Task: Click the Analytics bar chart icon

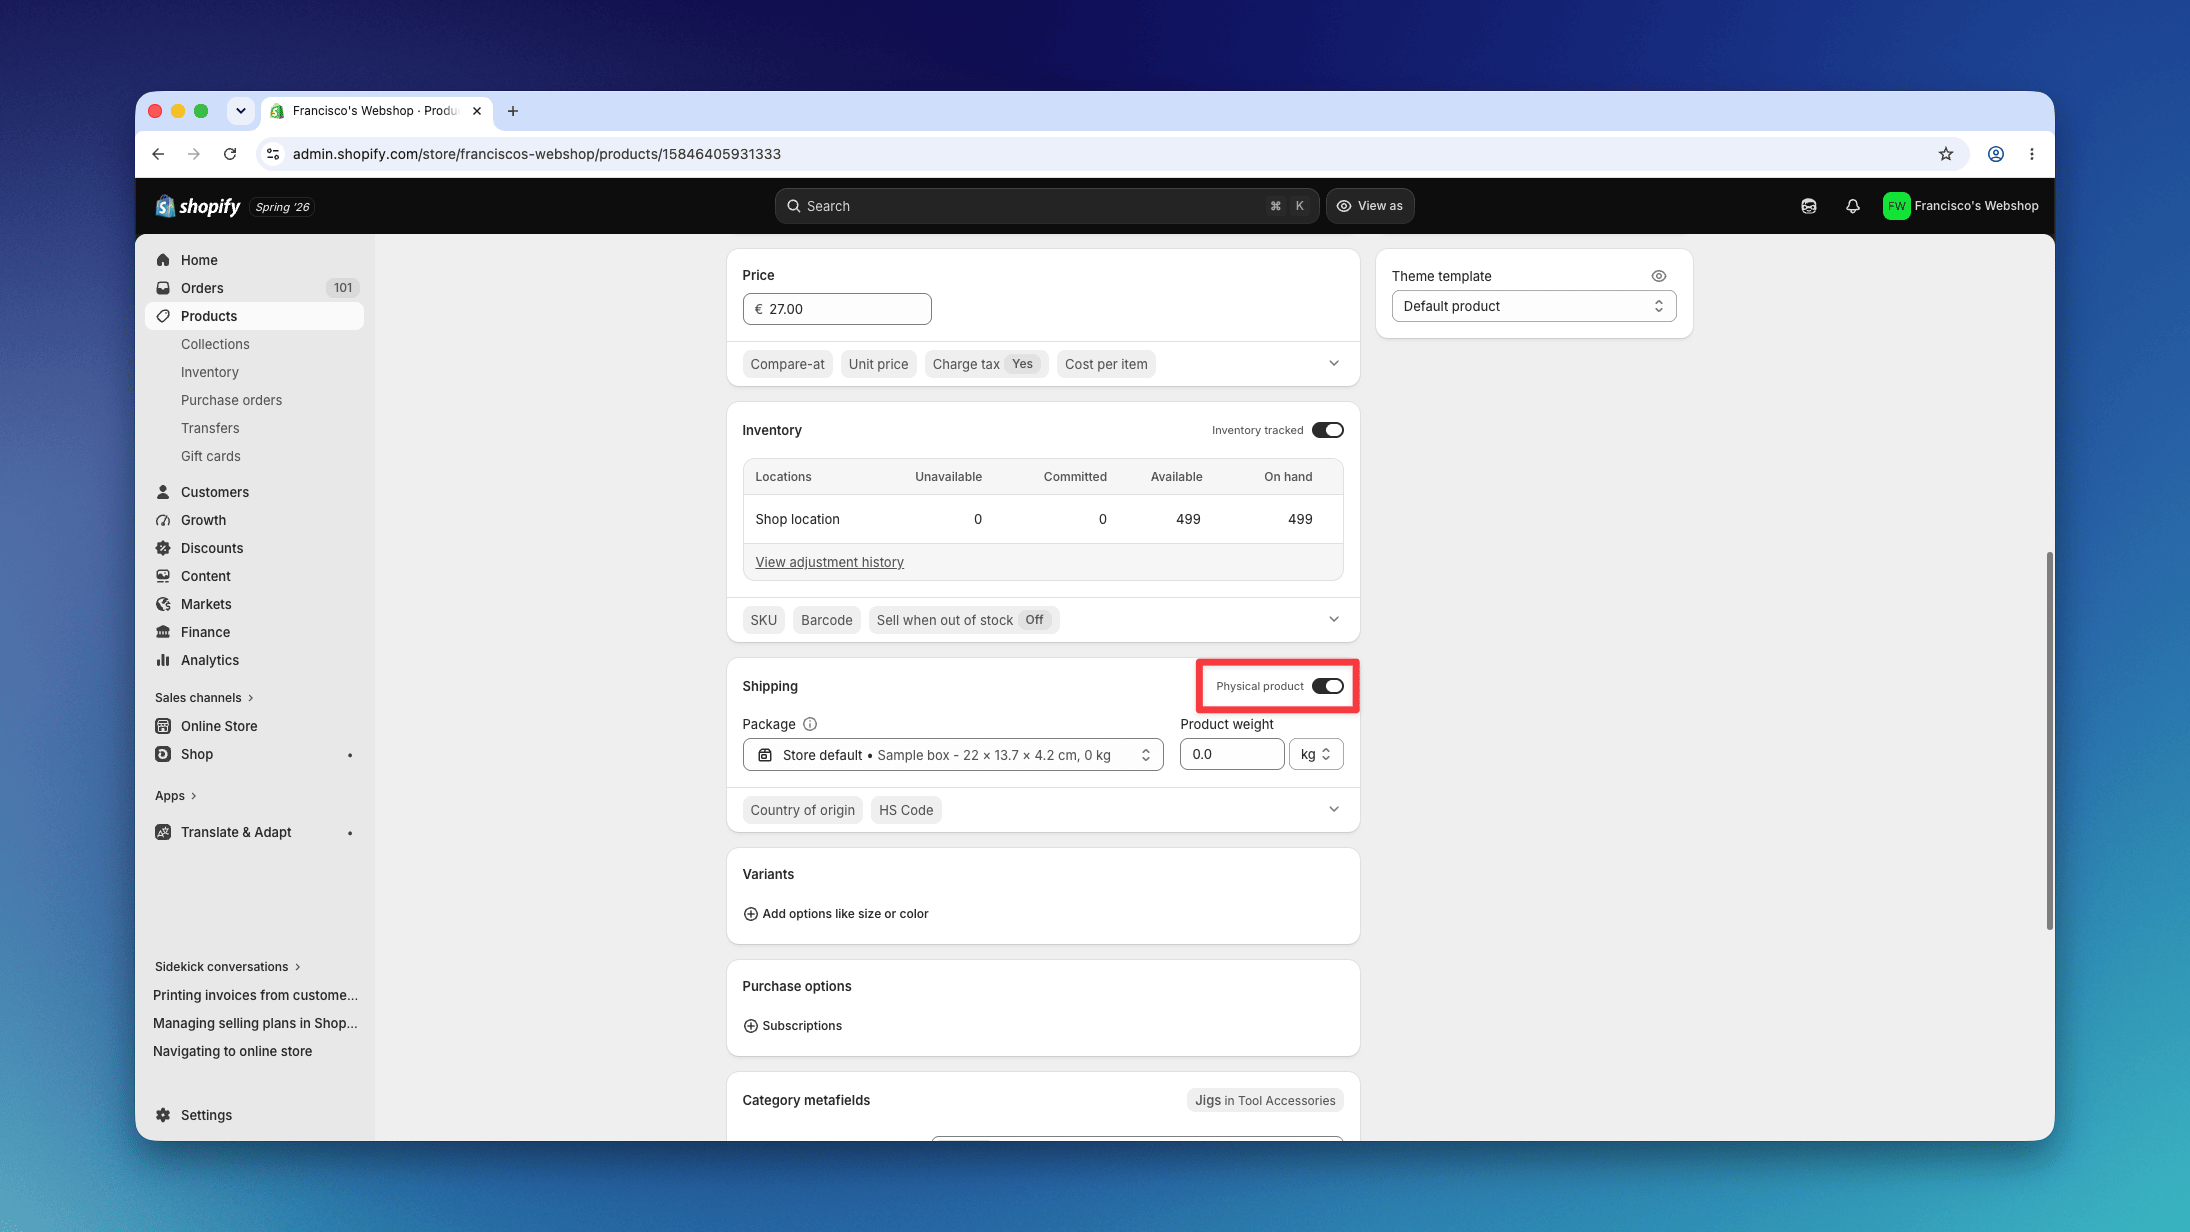Action: (163, 660)
